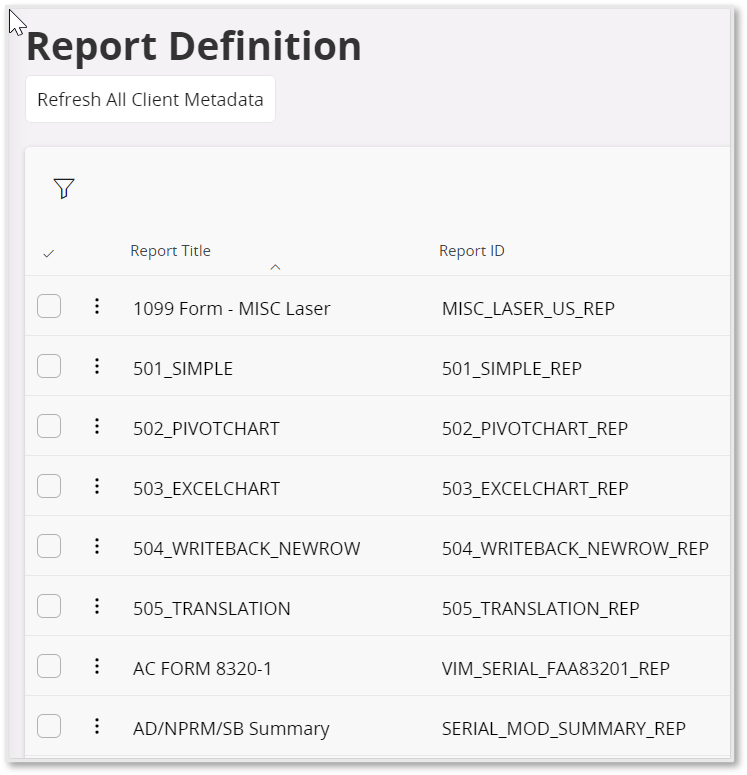Select the VIM_SERIAL_FAA83201_REP report ID cell
Screen dimensions: 747x775
pyautogui.click(x=556, y=669)
